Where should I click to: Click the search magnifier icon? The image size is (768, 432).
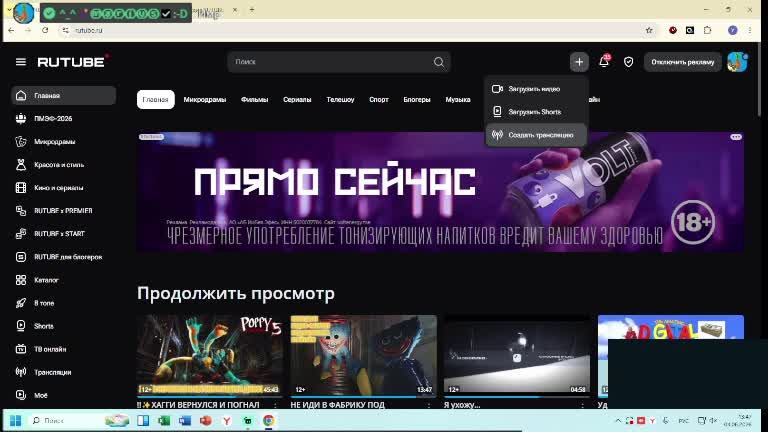coord(439,62)
